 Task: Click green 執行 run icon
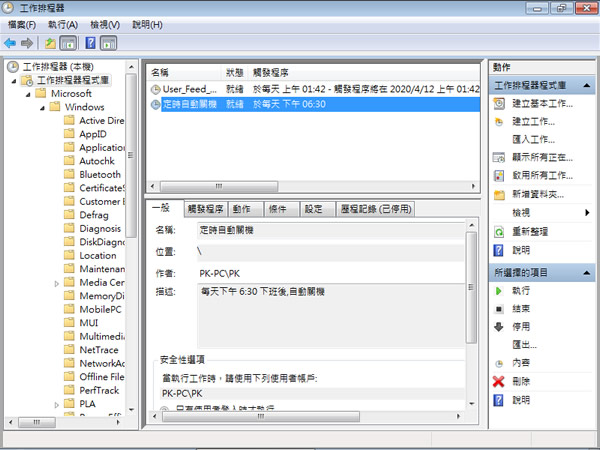click(x=499, y=291)
